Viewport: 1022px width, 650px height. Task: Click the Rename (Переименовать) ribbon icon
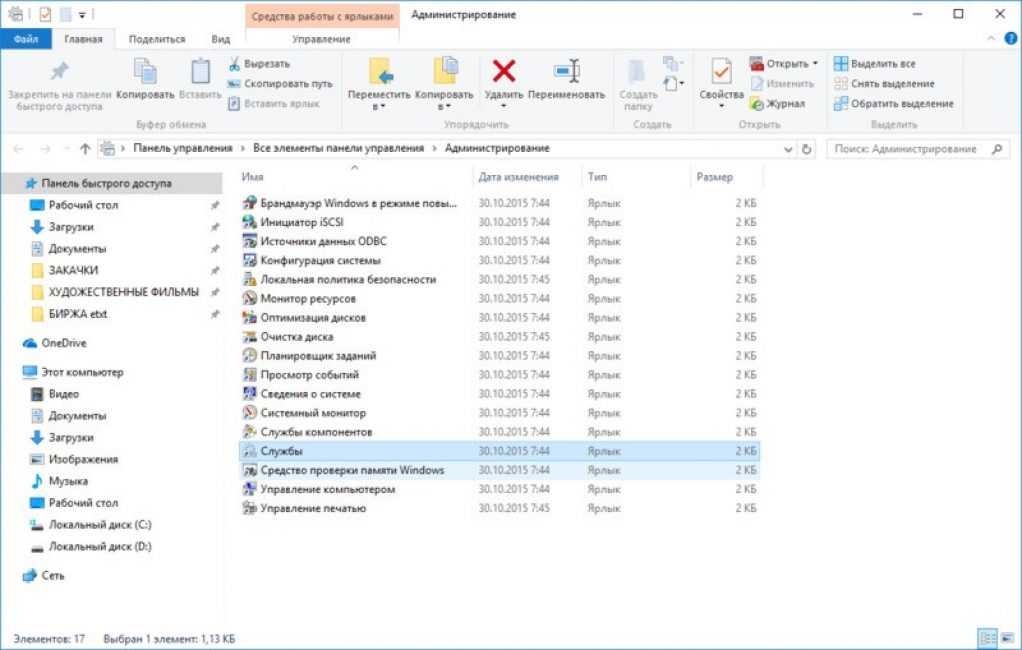pyautogui.click(x=567, y=72)
